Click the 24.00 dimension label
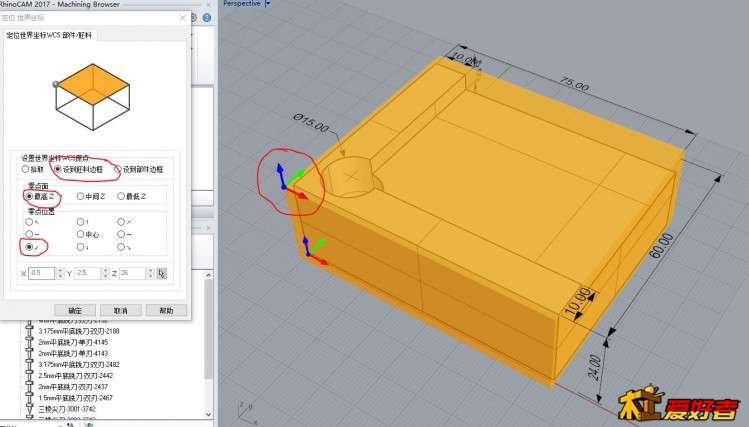 [595, 367]
